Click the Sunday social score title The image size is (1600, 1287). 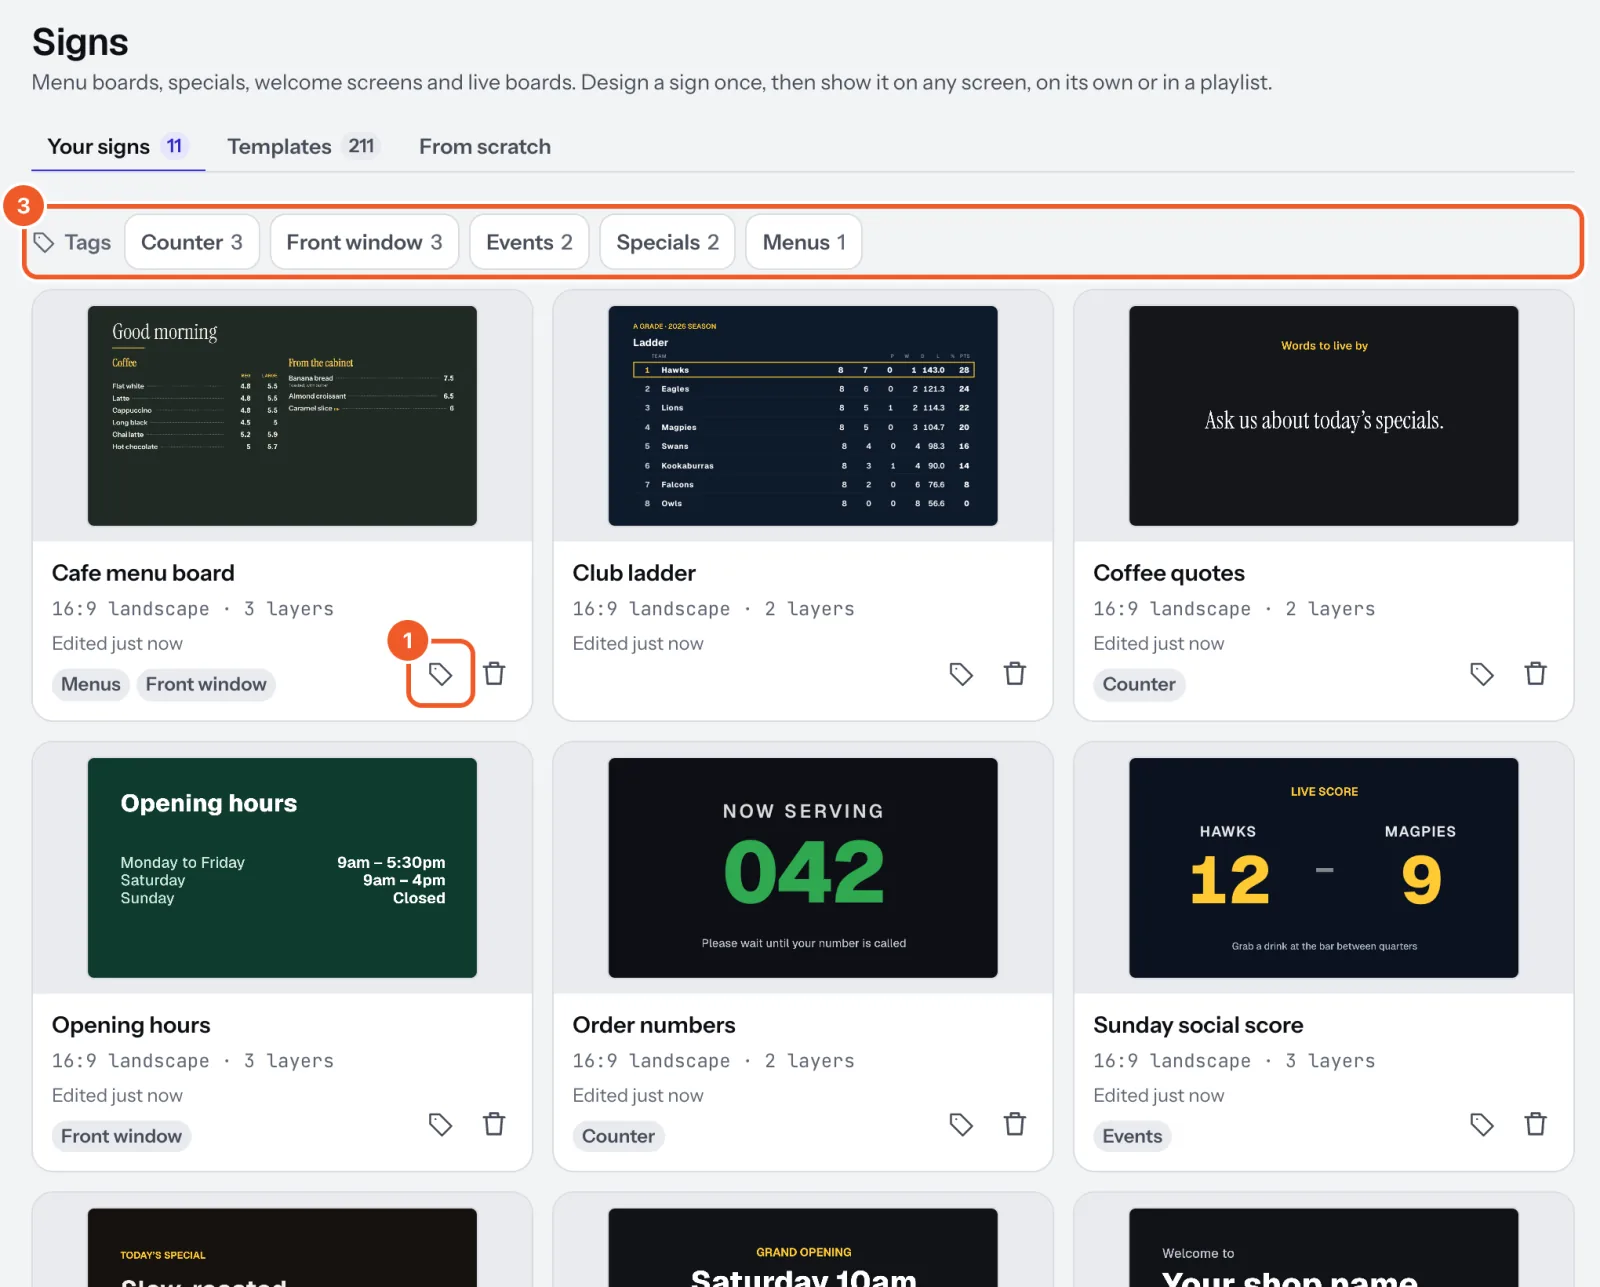(x=1198, y=1025)
